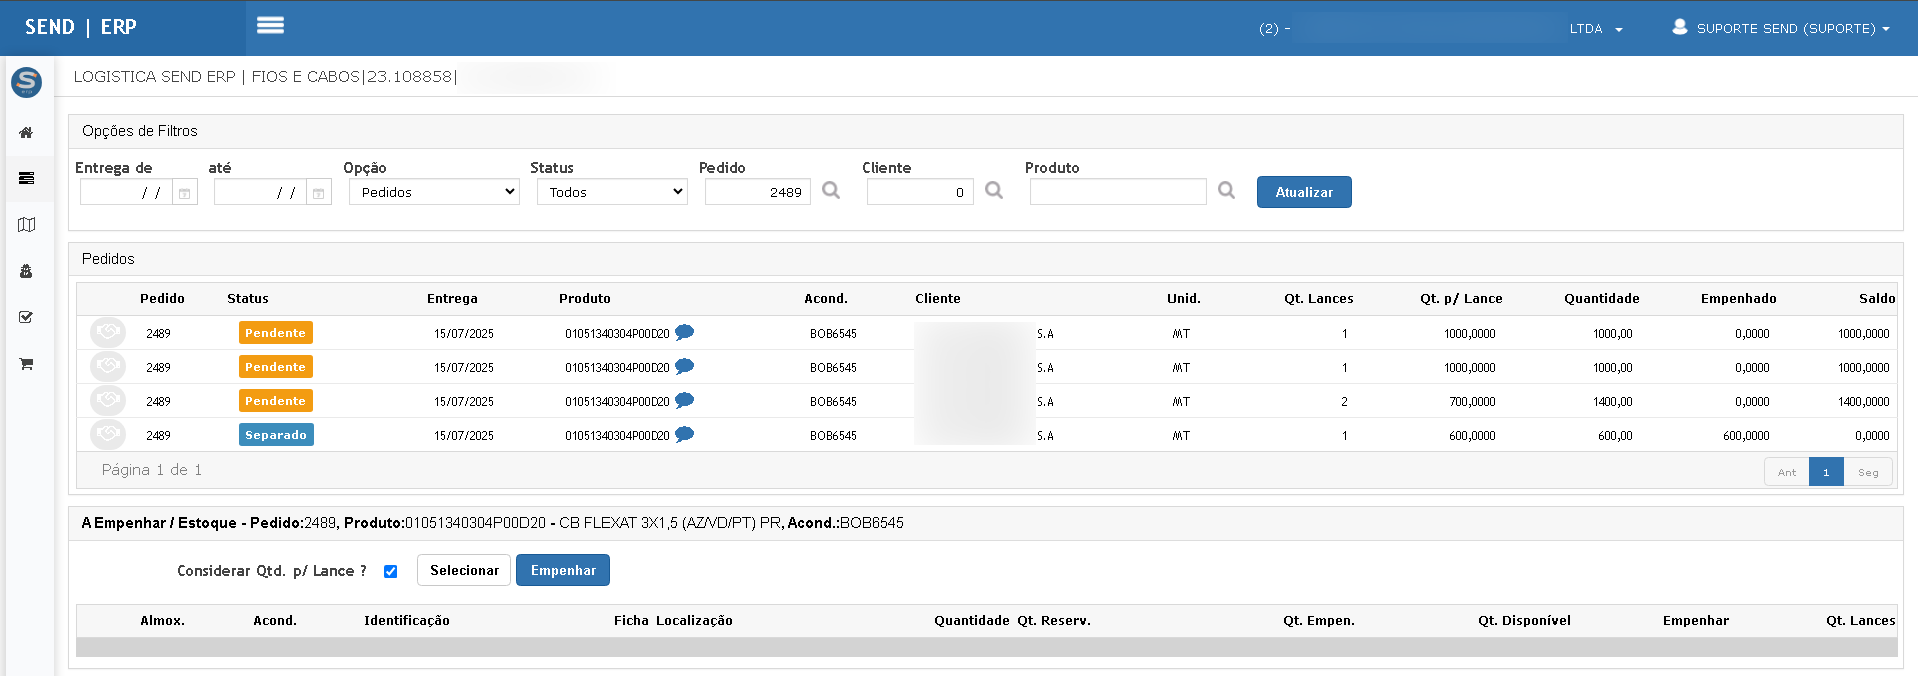Open calendar picker for Entrega de date

(x=185, y=192)
